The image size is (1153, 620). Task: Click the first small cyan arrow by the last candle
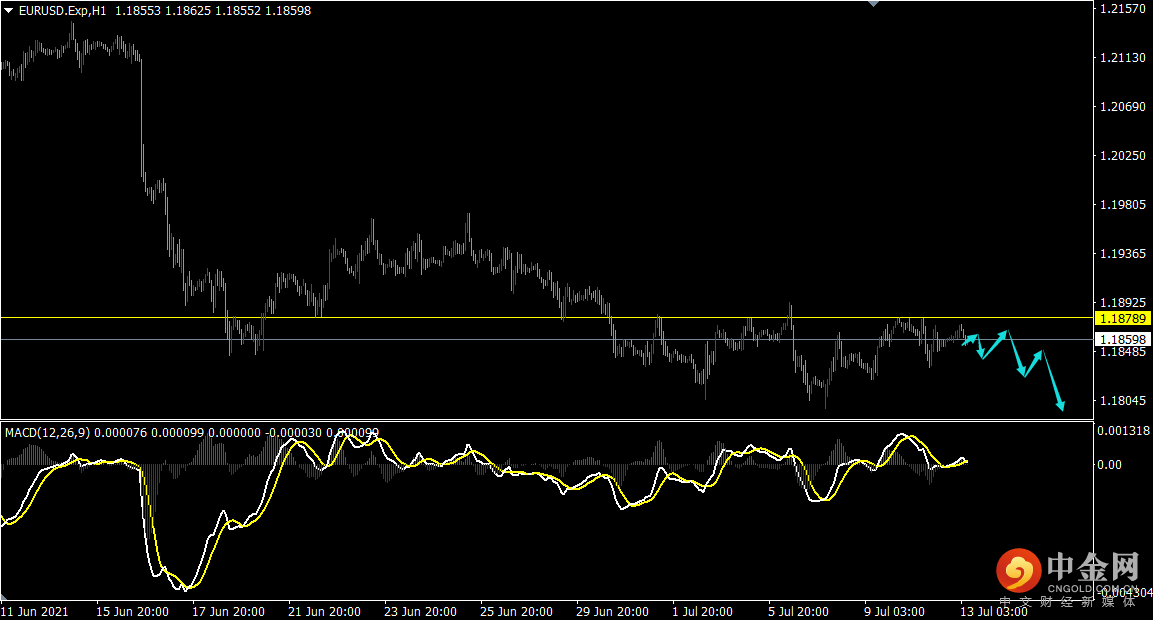pyautogui.click(x=970, y=340)
